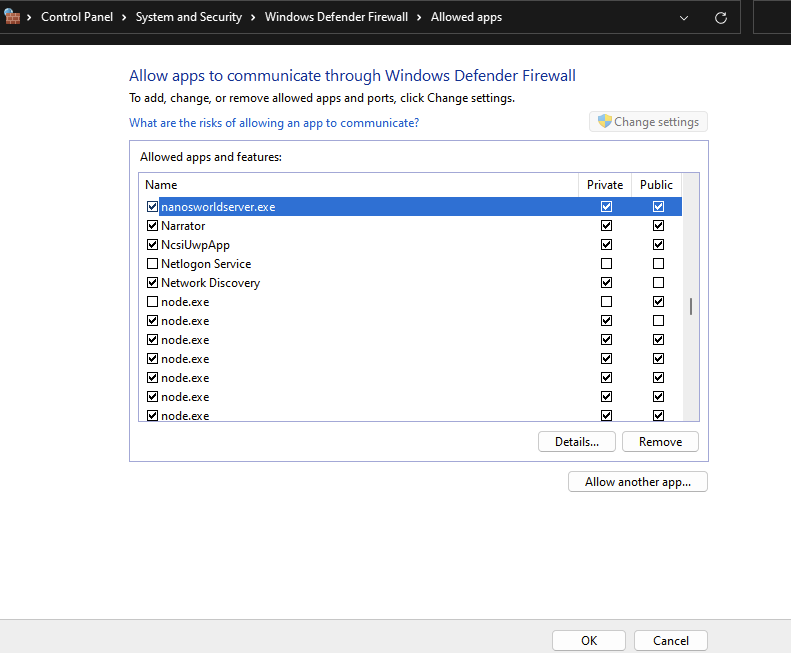Viewport: 791px width, 653px height.
Task: Sort by the Name column header
Action: (x=359, y=185)
